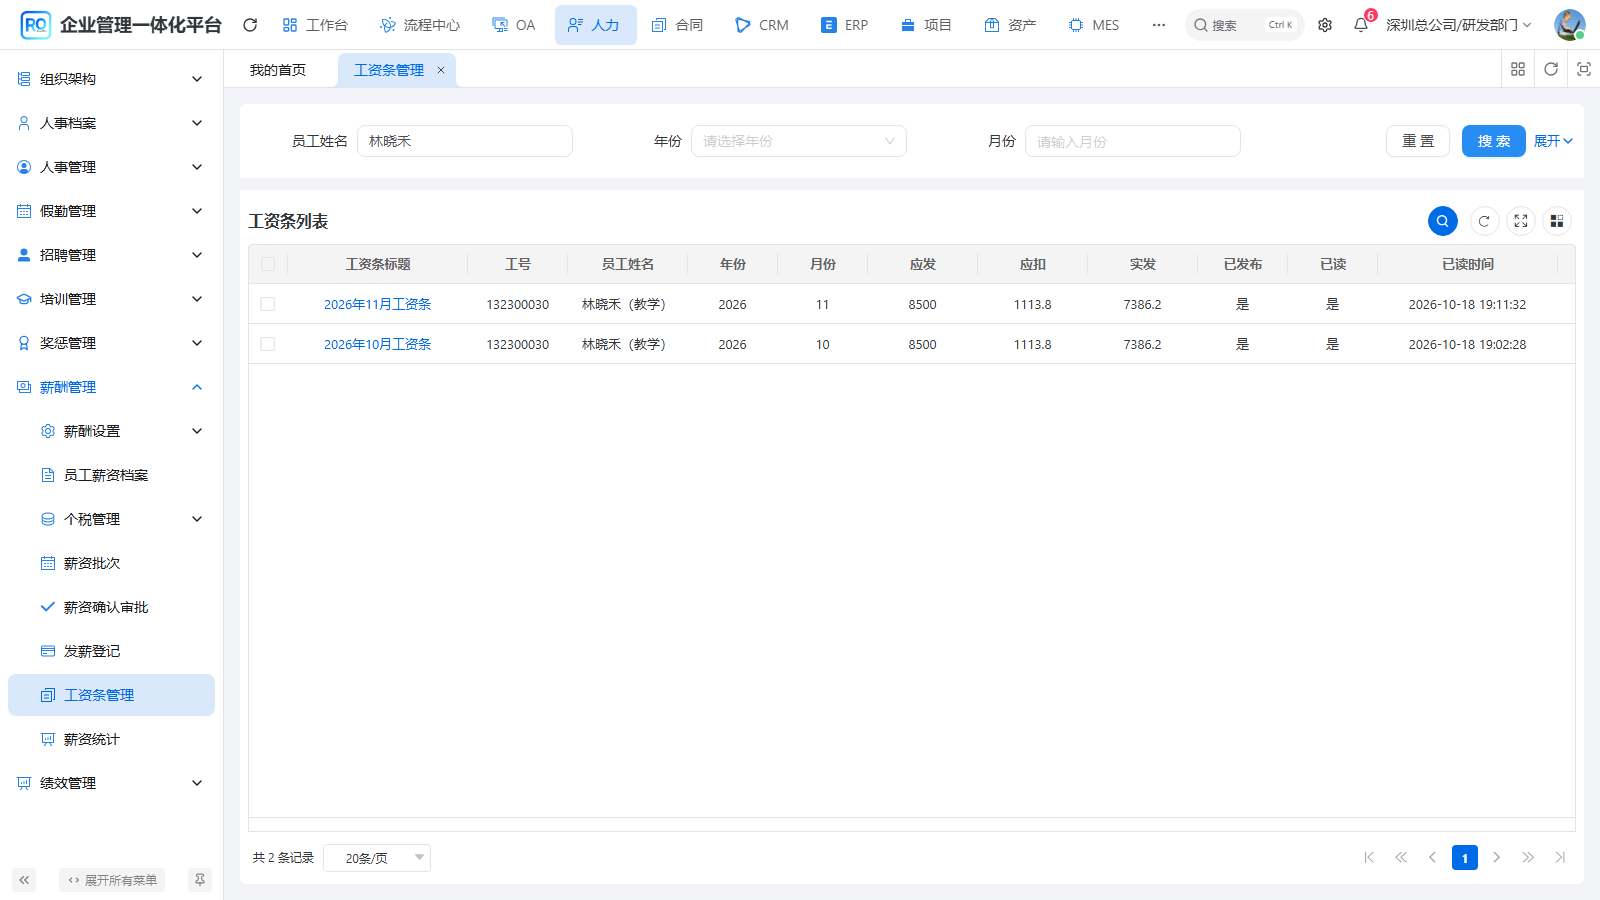Click the 员工姓名 input field
The image size is (1600, 900).
[465, 141]
